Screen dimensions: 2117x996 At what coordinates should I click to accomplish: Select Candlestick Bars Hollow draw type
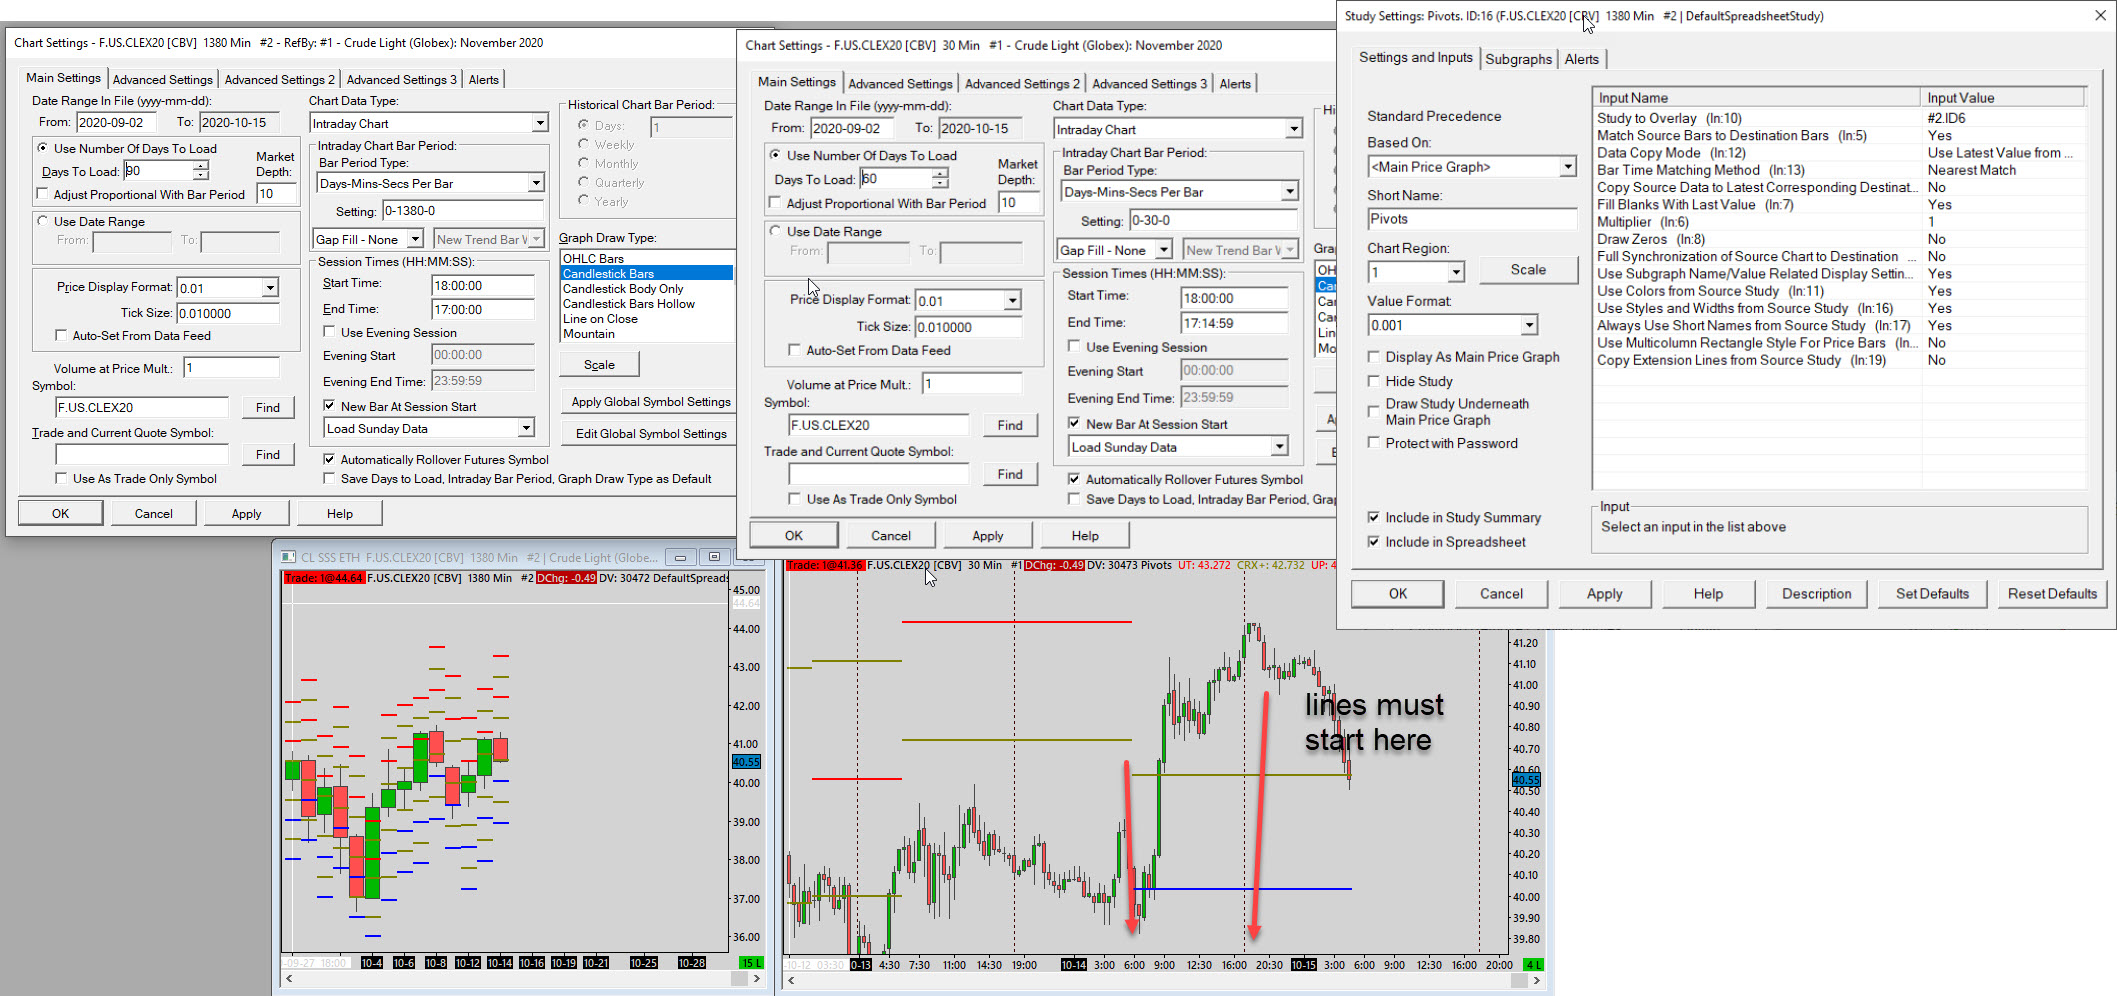(646, 304)
